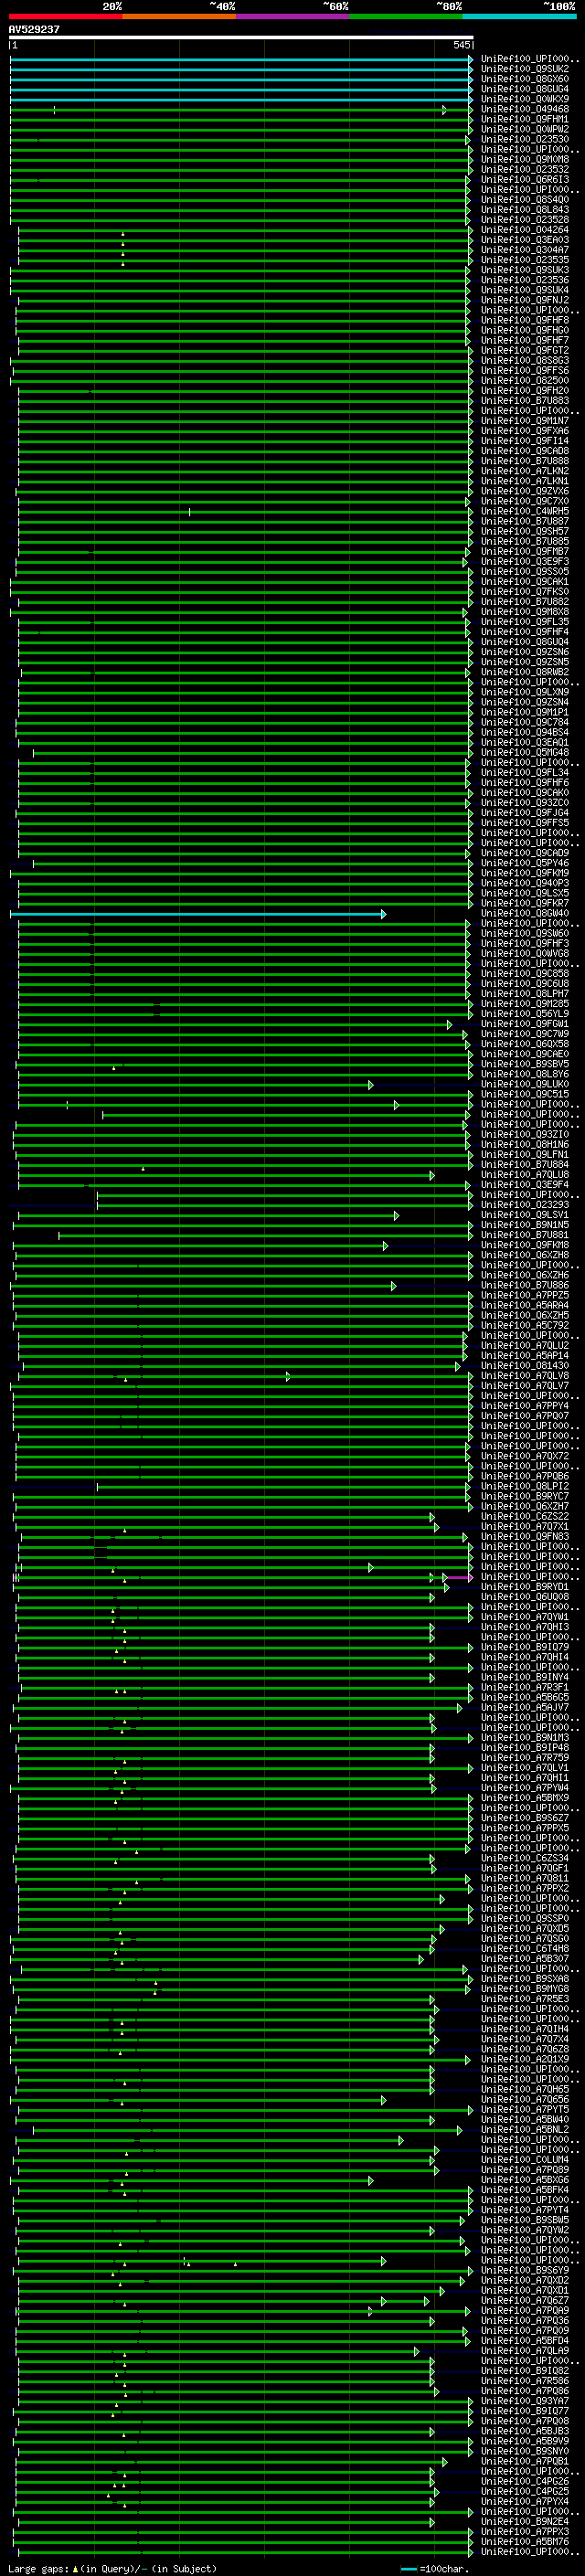Select hit label UniRef100_A7QLU8
The height and width of the screenshot is (2576, 585).
pos(525,1175)
